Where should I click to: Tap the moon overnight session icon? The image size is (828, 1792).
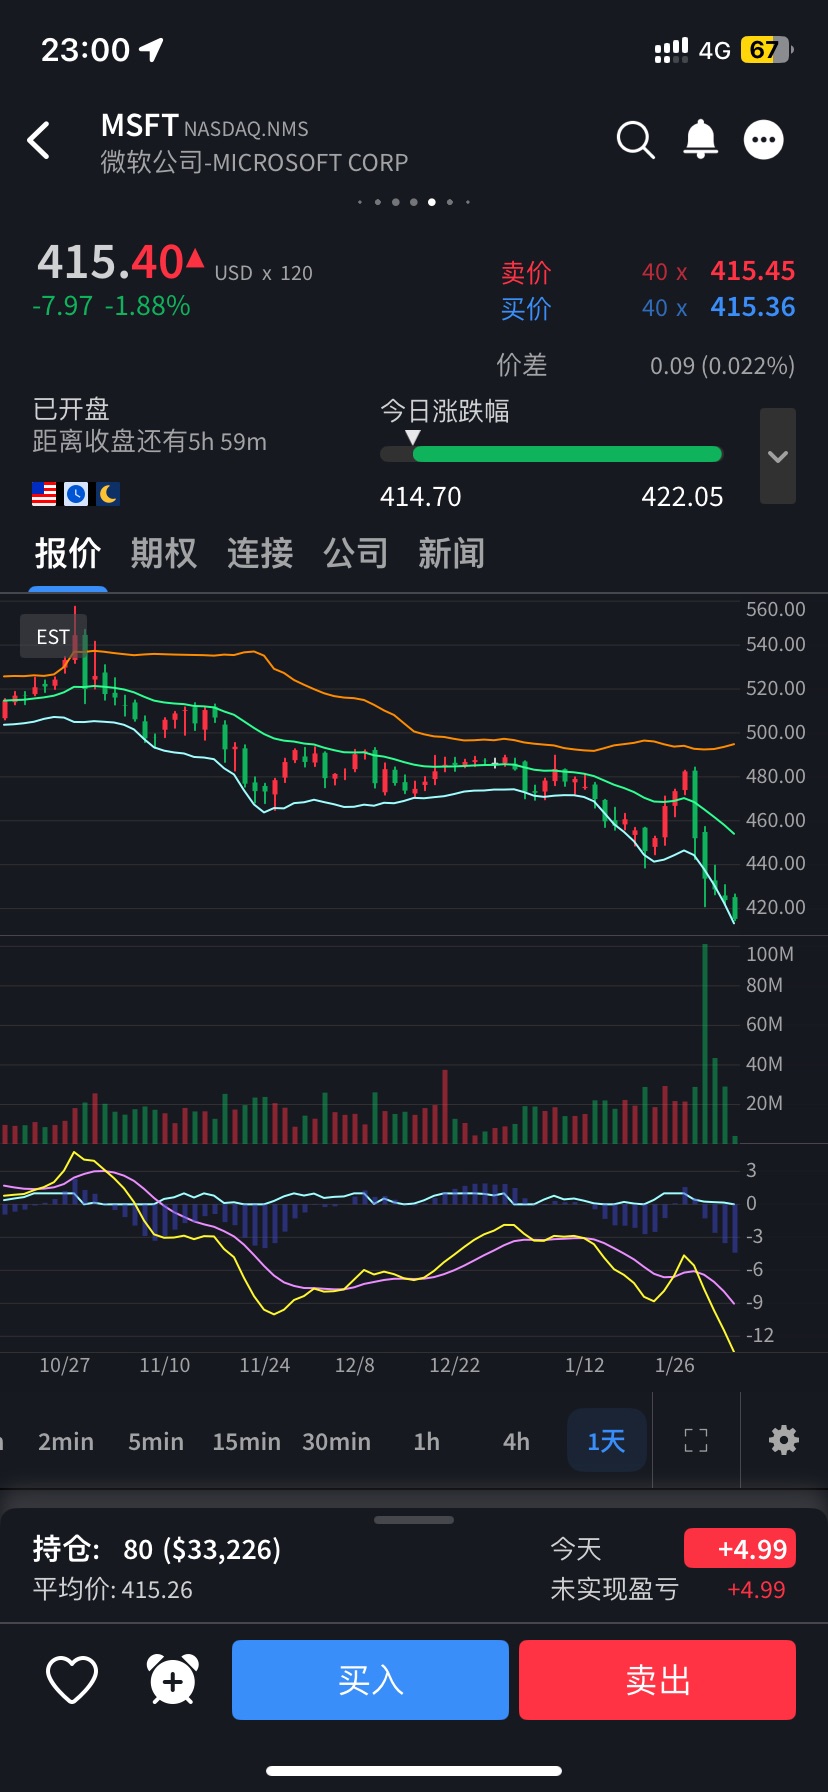(x=108, y=494)
